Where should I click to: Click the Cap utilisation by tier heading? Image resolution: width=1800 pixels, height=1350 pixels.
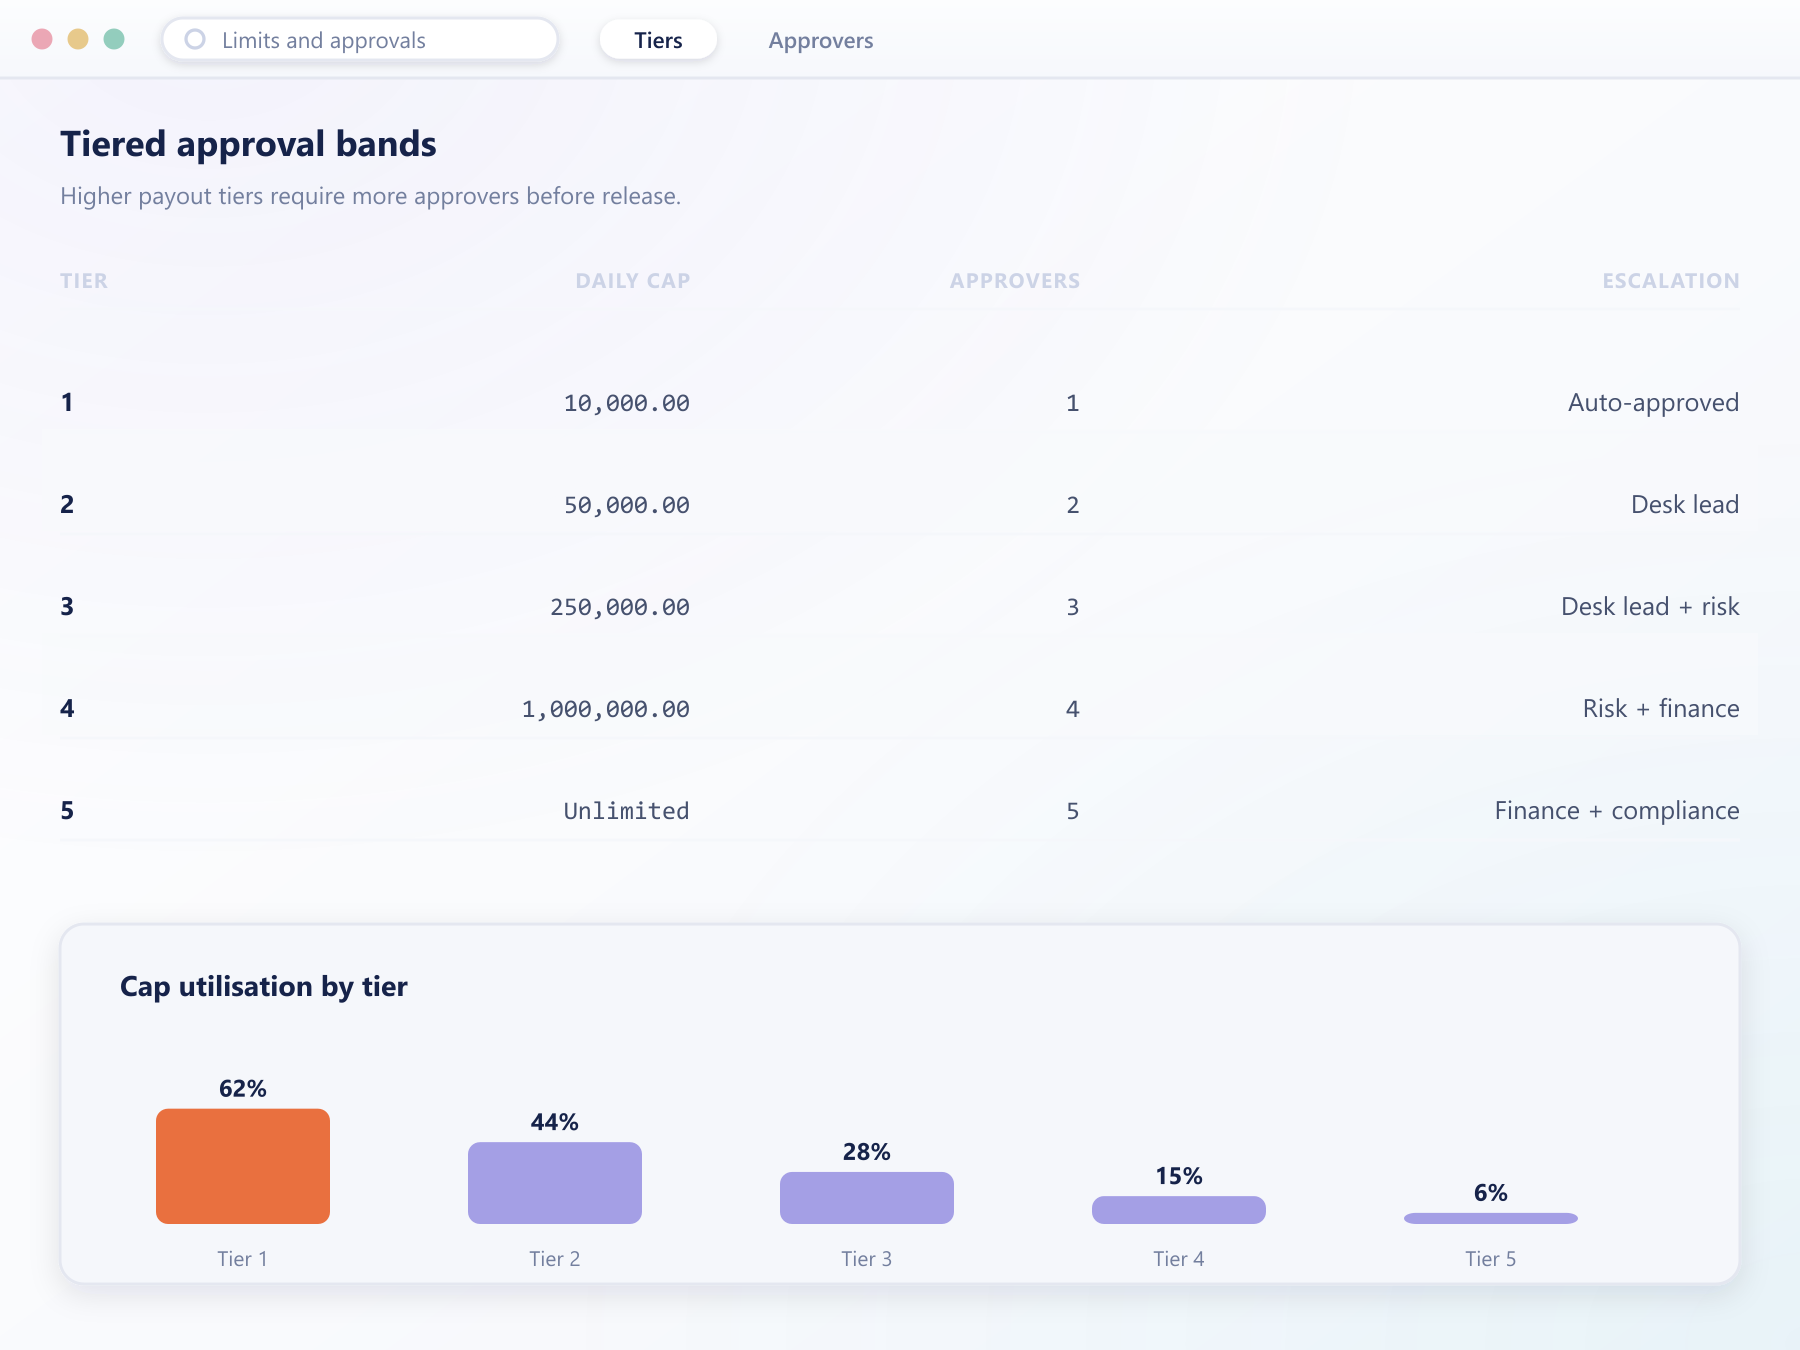tap(264, 987)
